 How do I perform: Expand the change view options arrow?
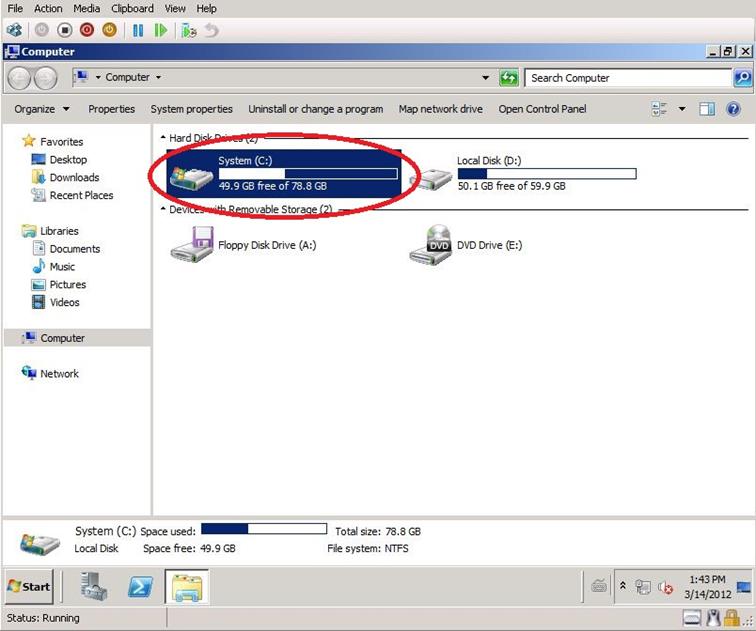point(682,109)
